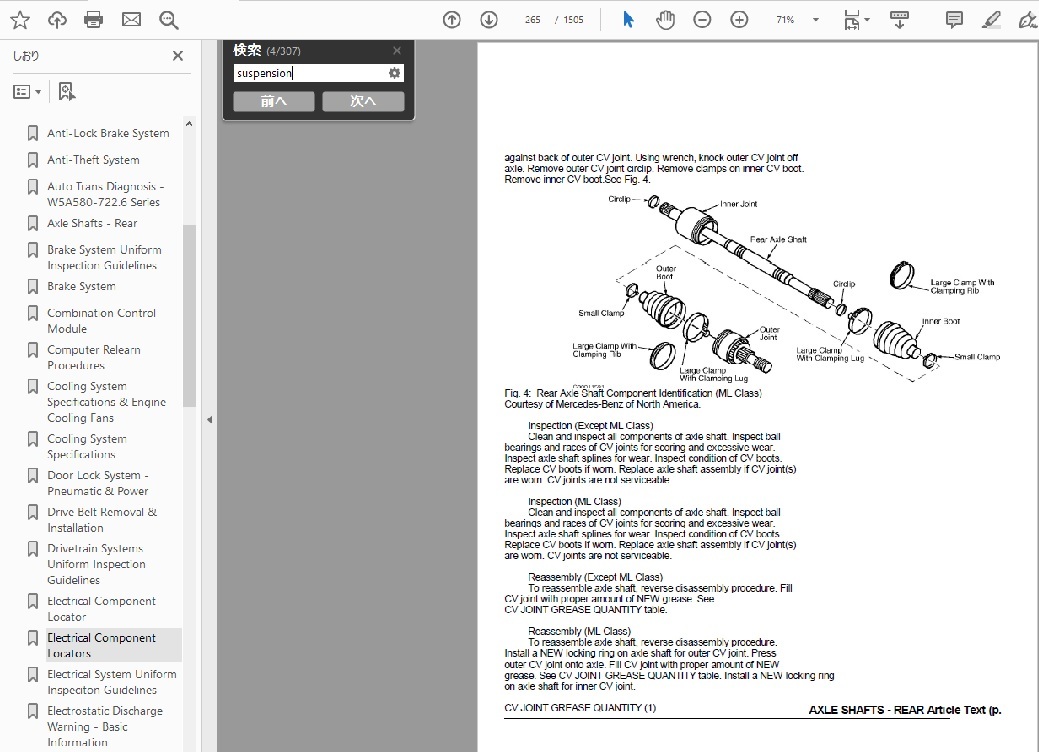The image size is (1039, 752).
Task: Open the find text magnifier icon
Action: (169, 20)
